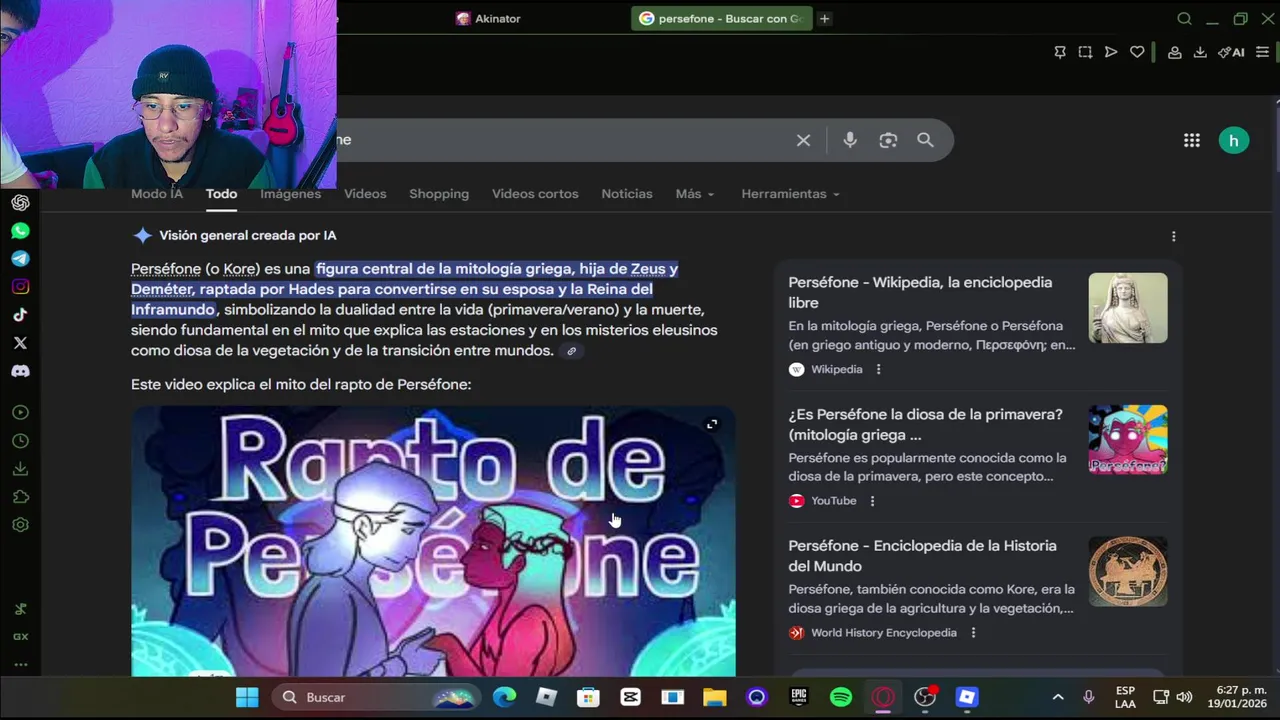Switch to Videos cortos results
This screenshot has height=720, width=1280.
(535, 194)
